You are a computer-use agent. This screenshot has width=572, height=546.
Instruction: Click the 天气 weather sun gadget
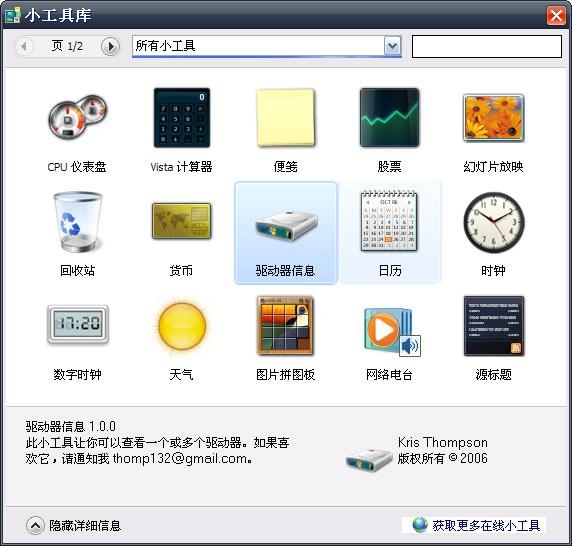click(x=182, y=326)
